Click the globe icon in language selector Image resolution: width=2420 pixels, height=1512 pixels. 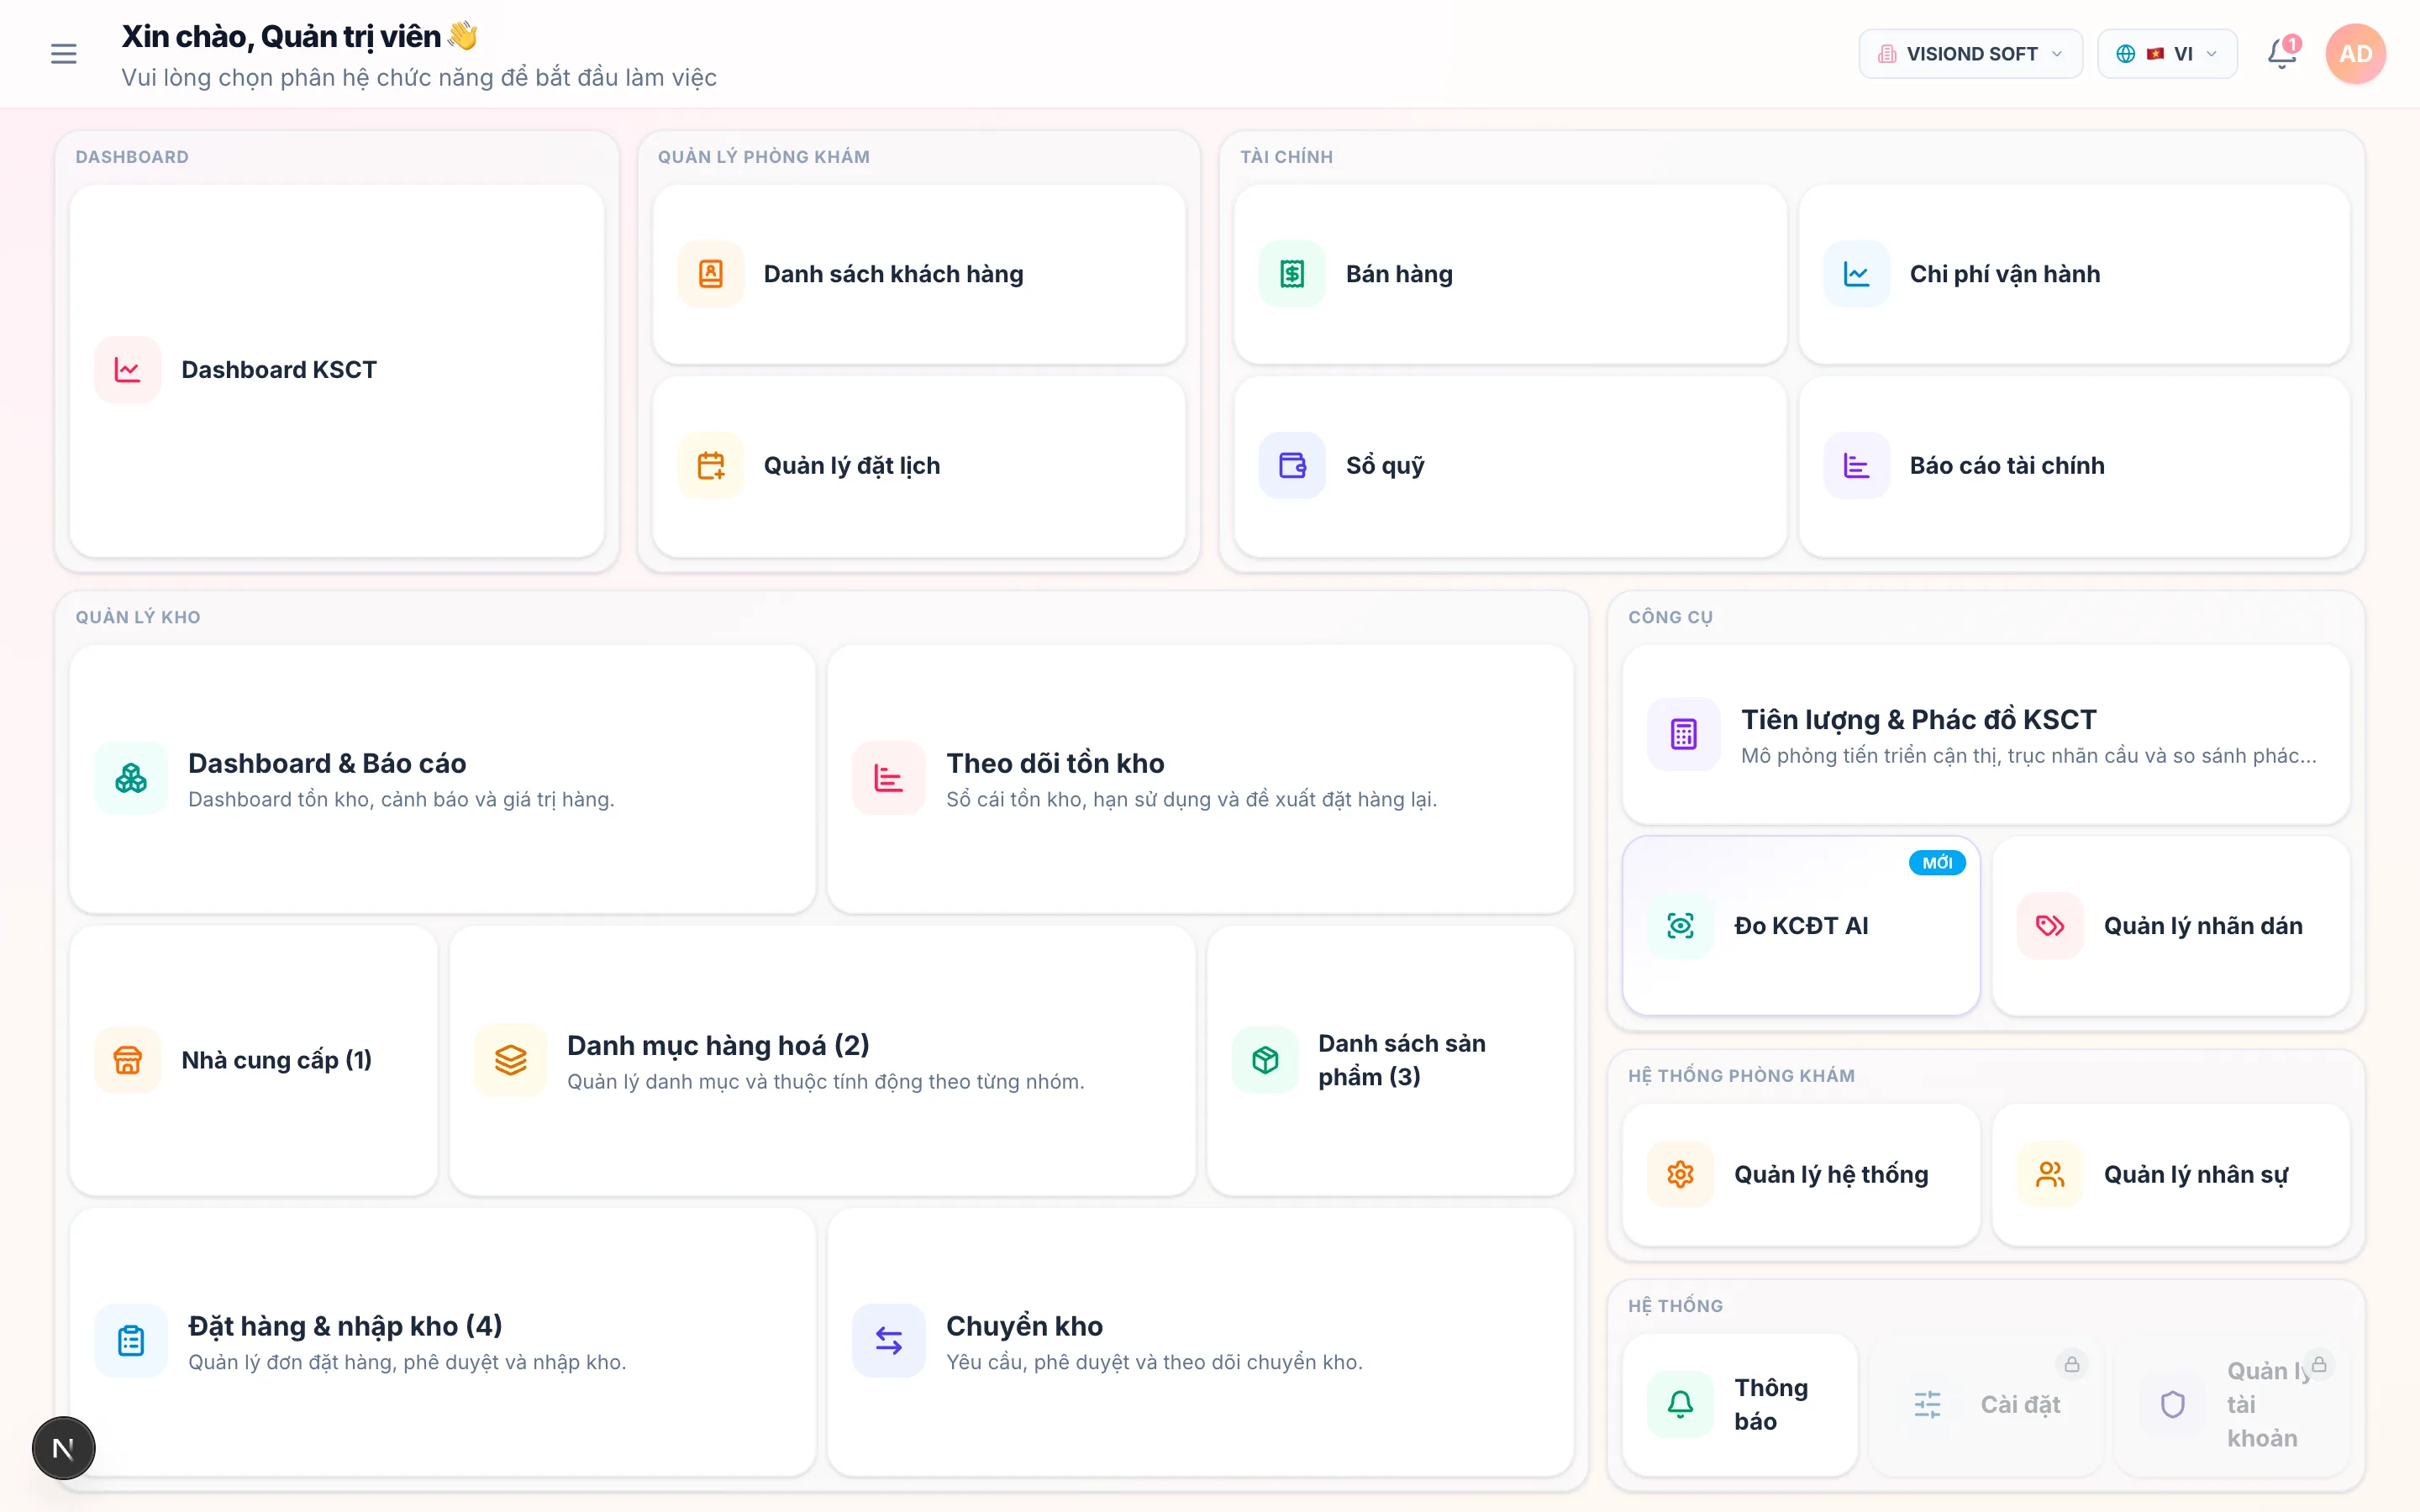(x=2126, y=54)
